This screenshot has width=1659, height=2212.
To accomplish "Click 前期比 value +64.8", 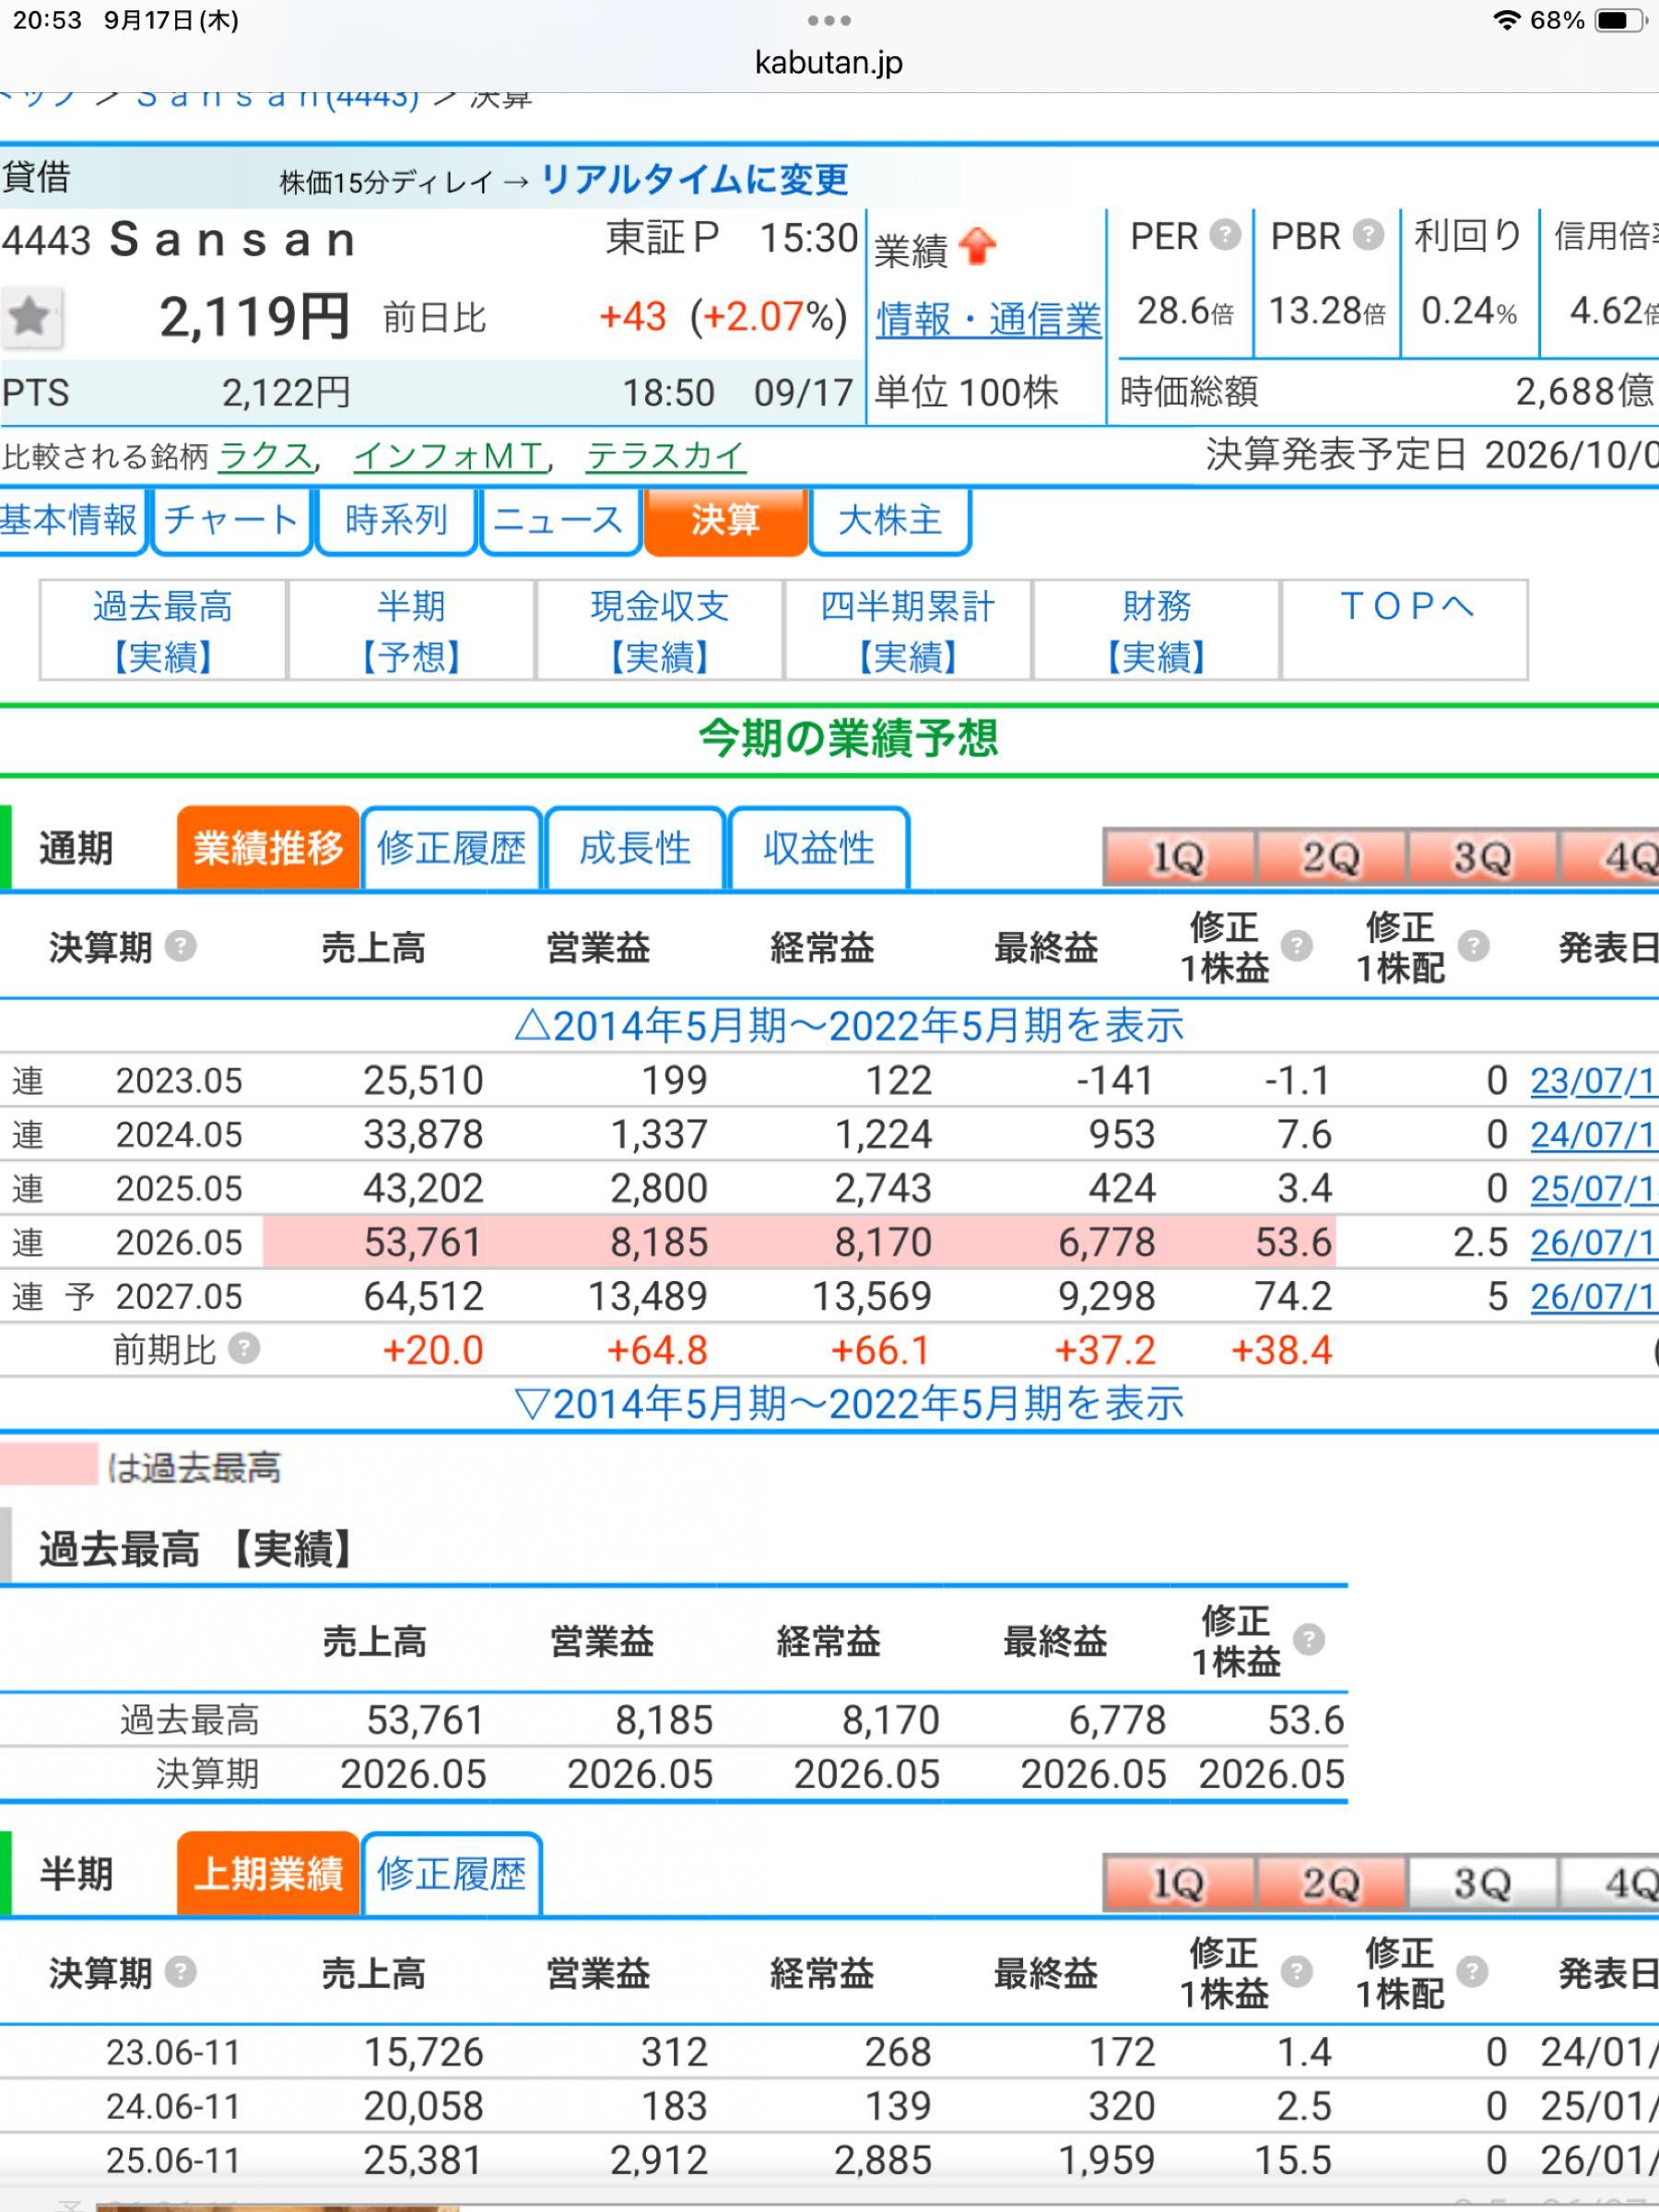I will click(657, 1351).
